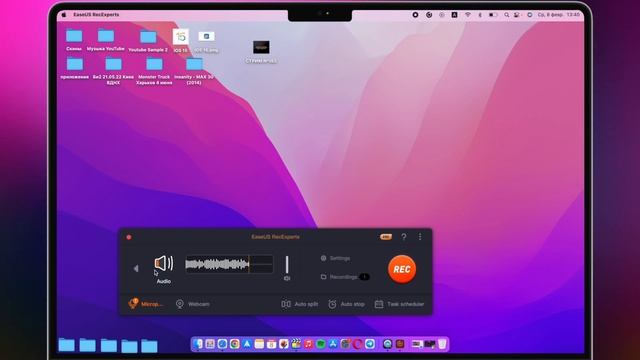640x360 pixels.
Task: Select the 'Monster Truck' desktop folder
Action: (x=154, y=71)
